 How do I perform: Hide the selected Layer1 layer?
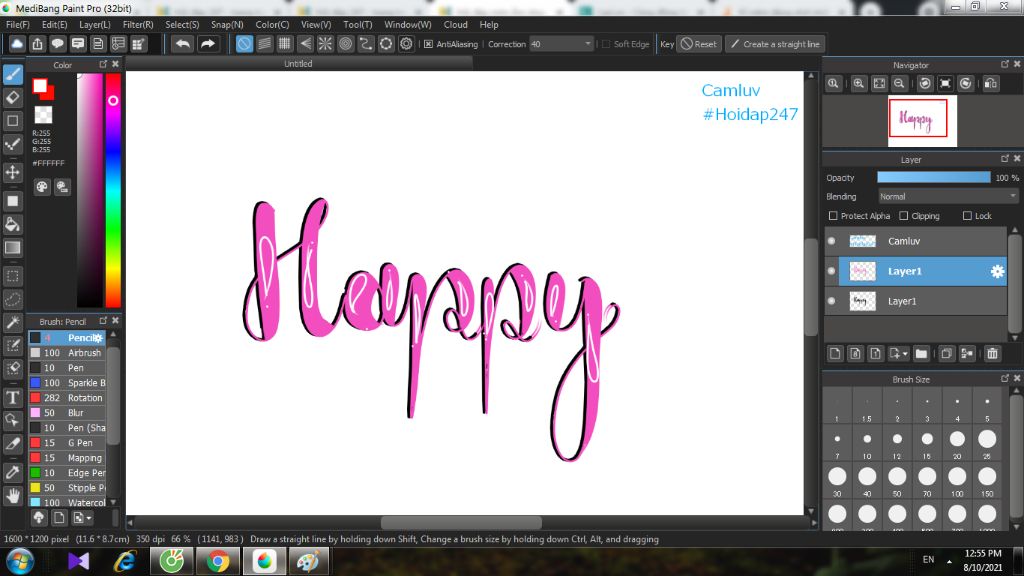click(831, 271)
